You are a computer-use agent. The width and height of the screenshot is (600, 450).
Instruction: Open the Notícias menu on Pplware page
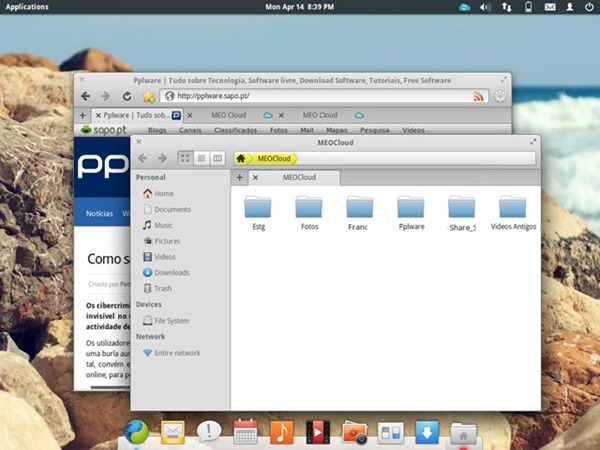[x=99, y=214]
